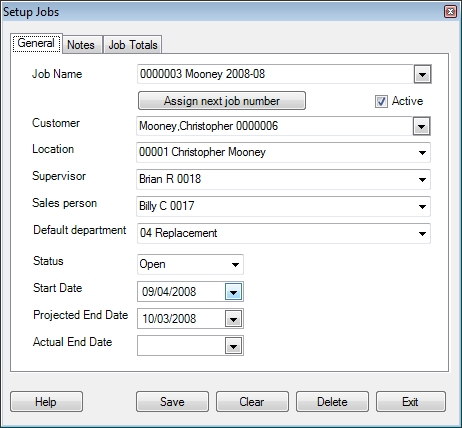Open the Sales person dropdown
The height and width of the screenshot is (428, 462).
(x=422, y=206)
